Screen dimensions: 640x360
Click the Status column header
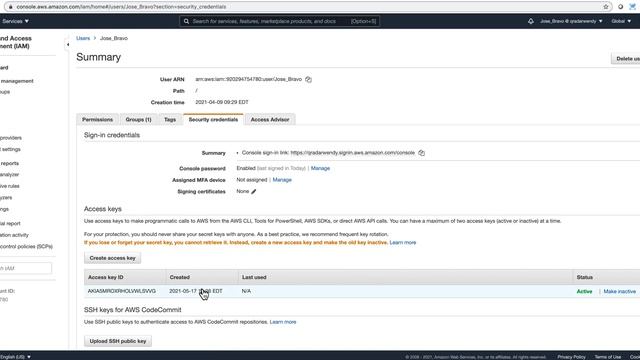584,277
